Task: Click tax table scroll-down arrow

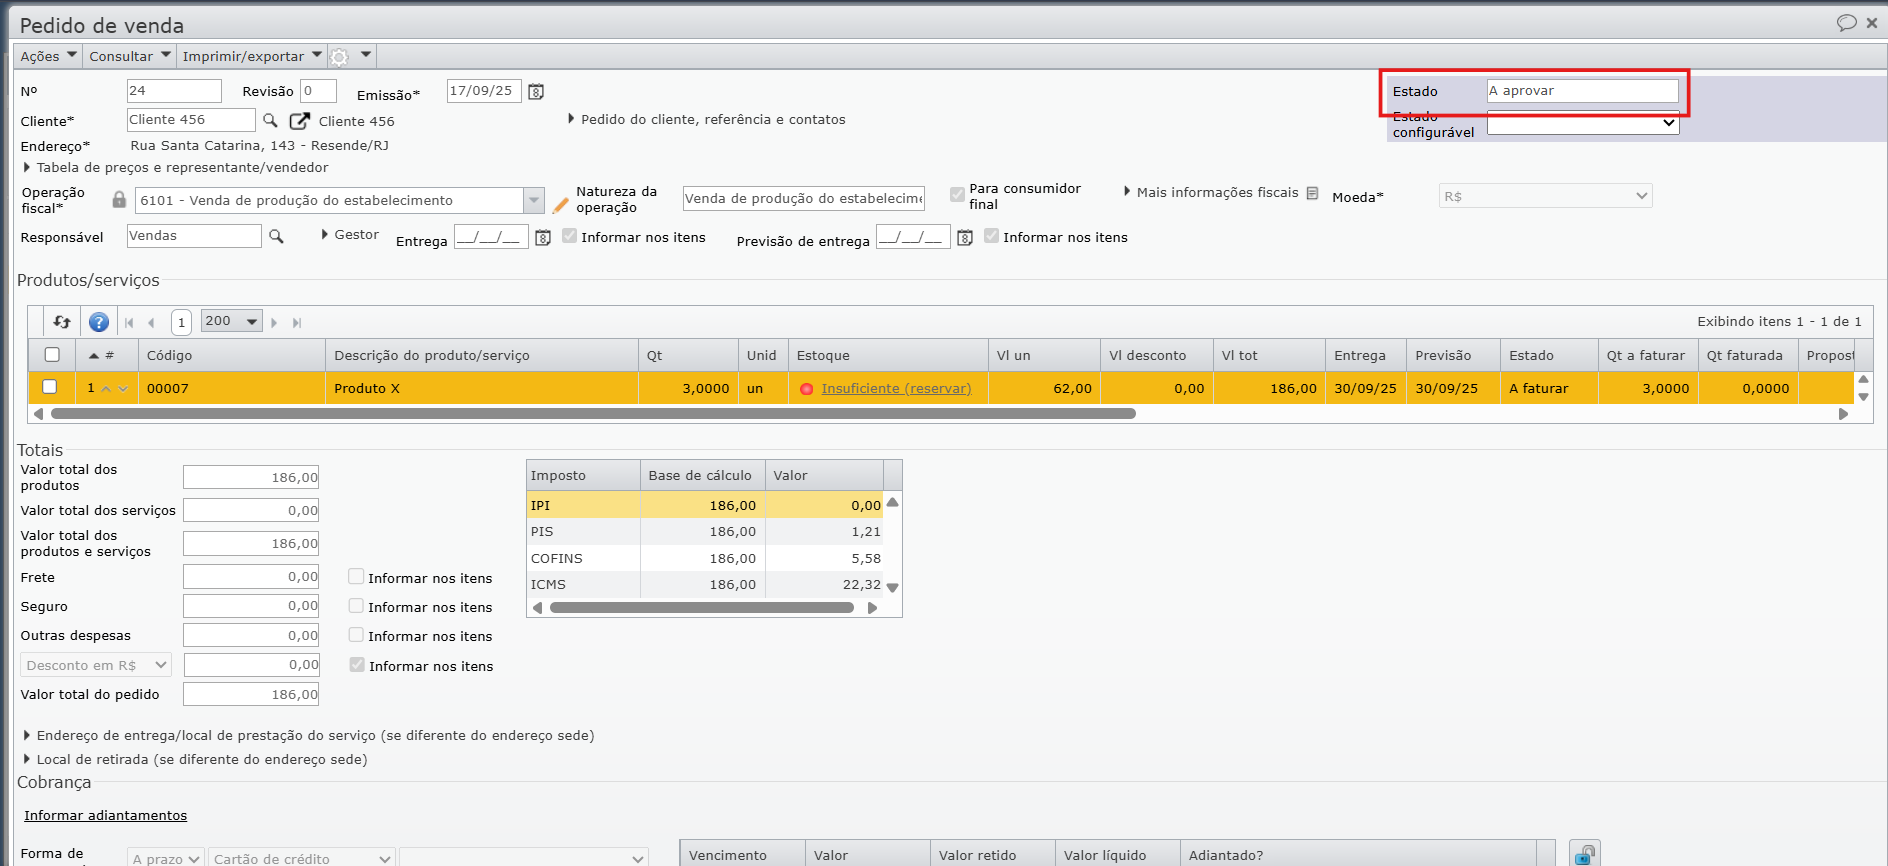Action: click(x=893, y=588)
